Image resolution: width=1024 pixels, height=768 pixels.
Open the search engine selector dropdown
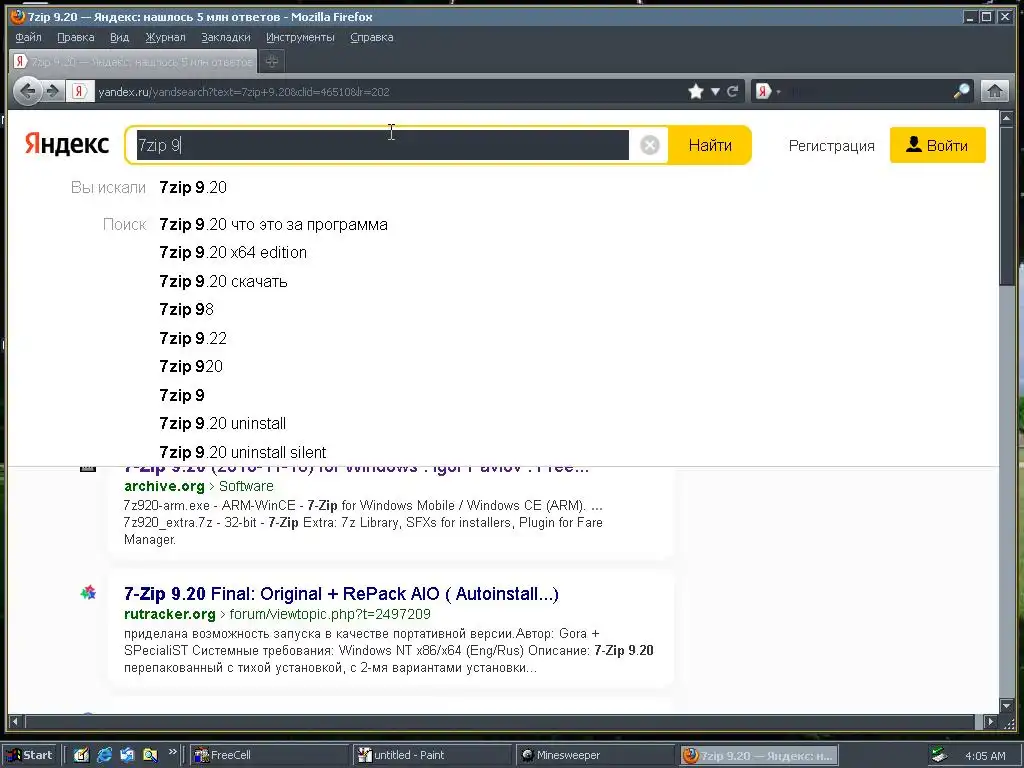click(x=768, y=91)
